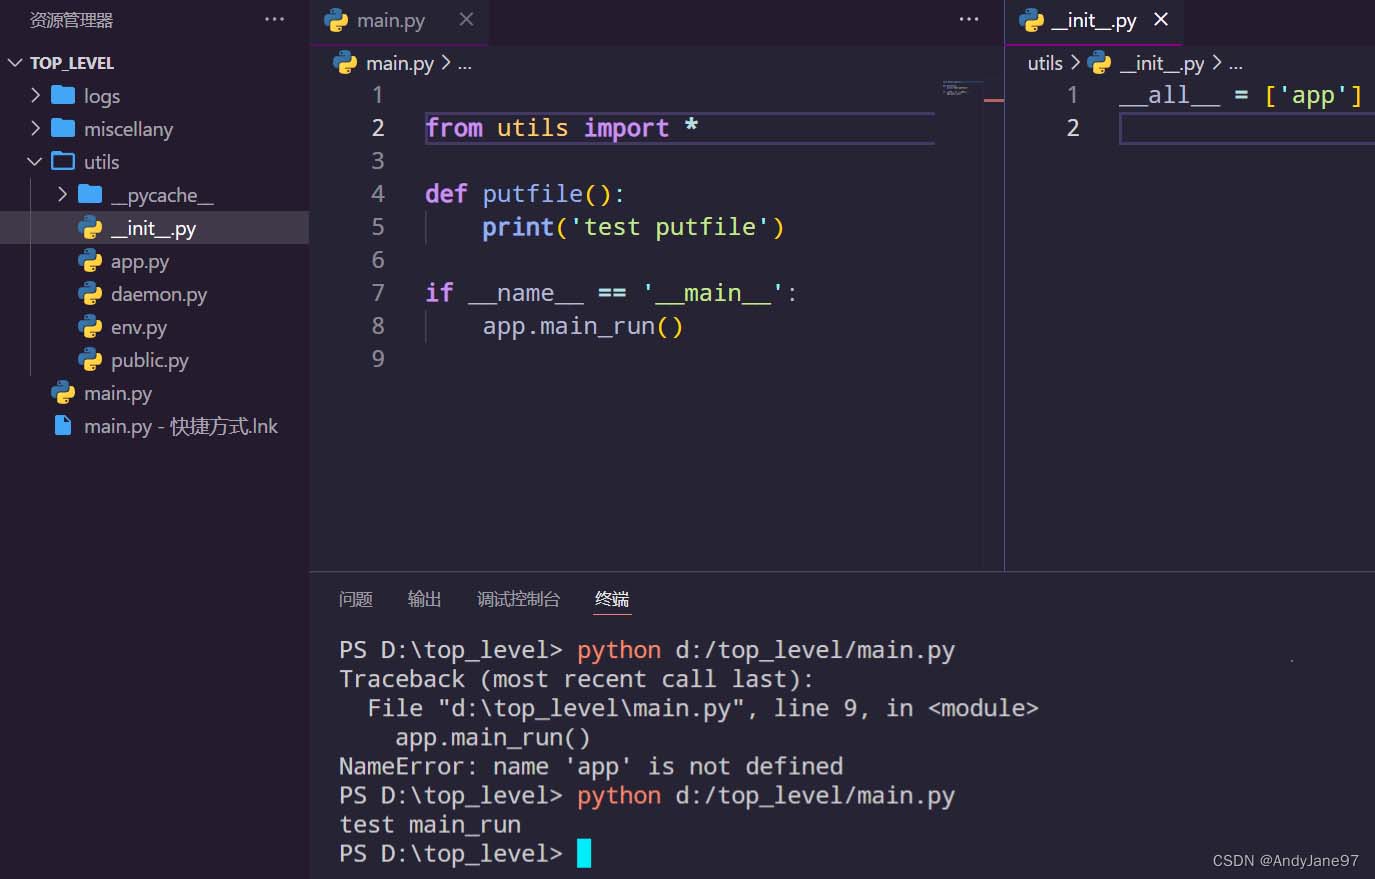Viewport: 1375px width, 879px height.
Task: Click the Python icon beside app.py
Action: click(x=90, y=261)
